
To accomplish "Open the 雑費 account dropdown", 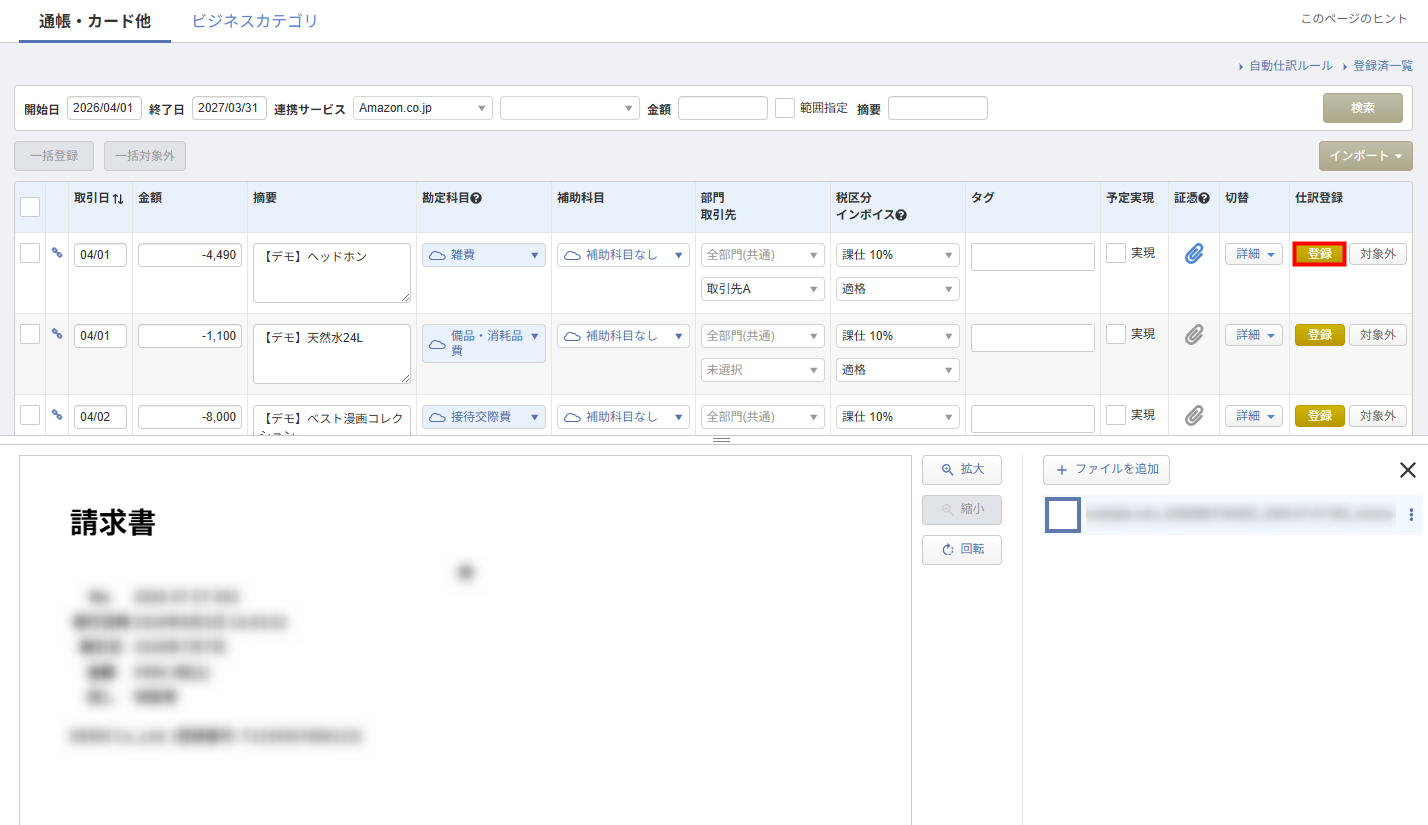I will point(484,255).
